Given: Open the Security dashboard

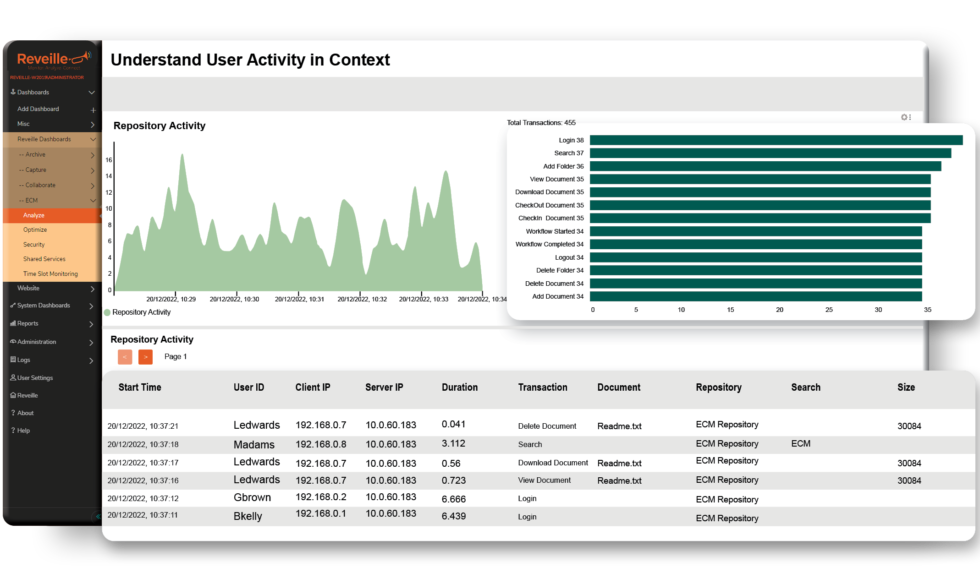Looking at the screenshot, I should [49, 245].
